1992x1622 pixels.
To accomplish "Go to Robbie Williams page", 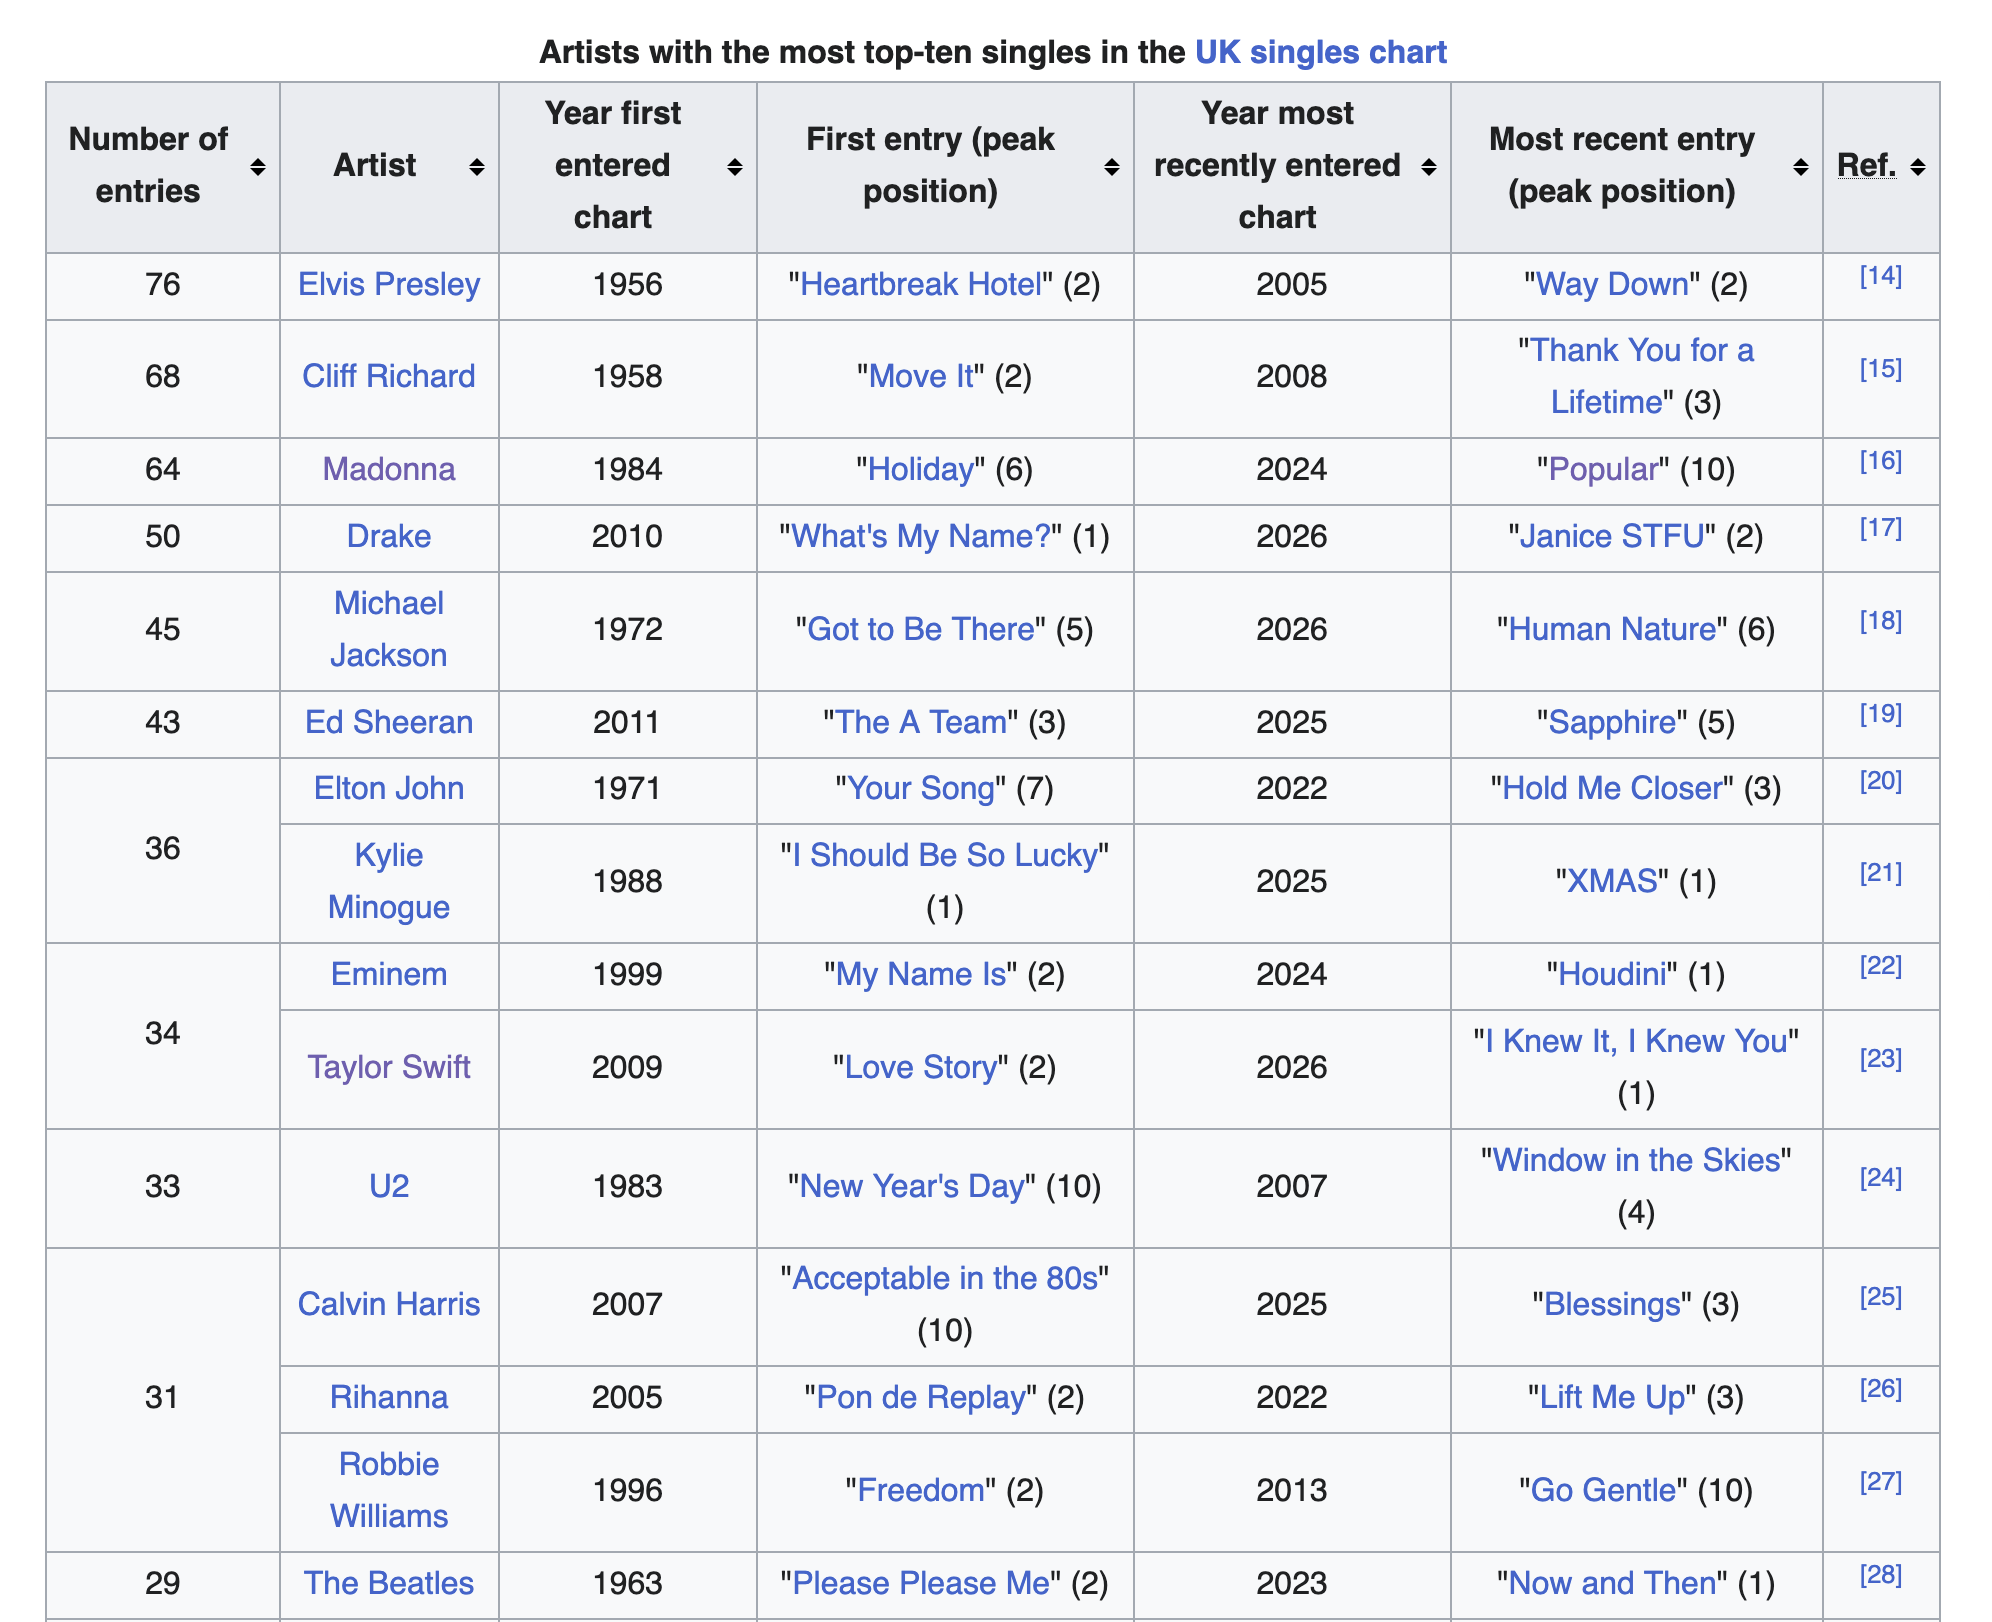I will [389, 1491].
